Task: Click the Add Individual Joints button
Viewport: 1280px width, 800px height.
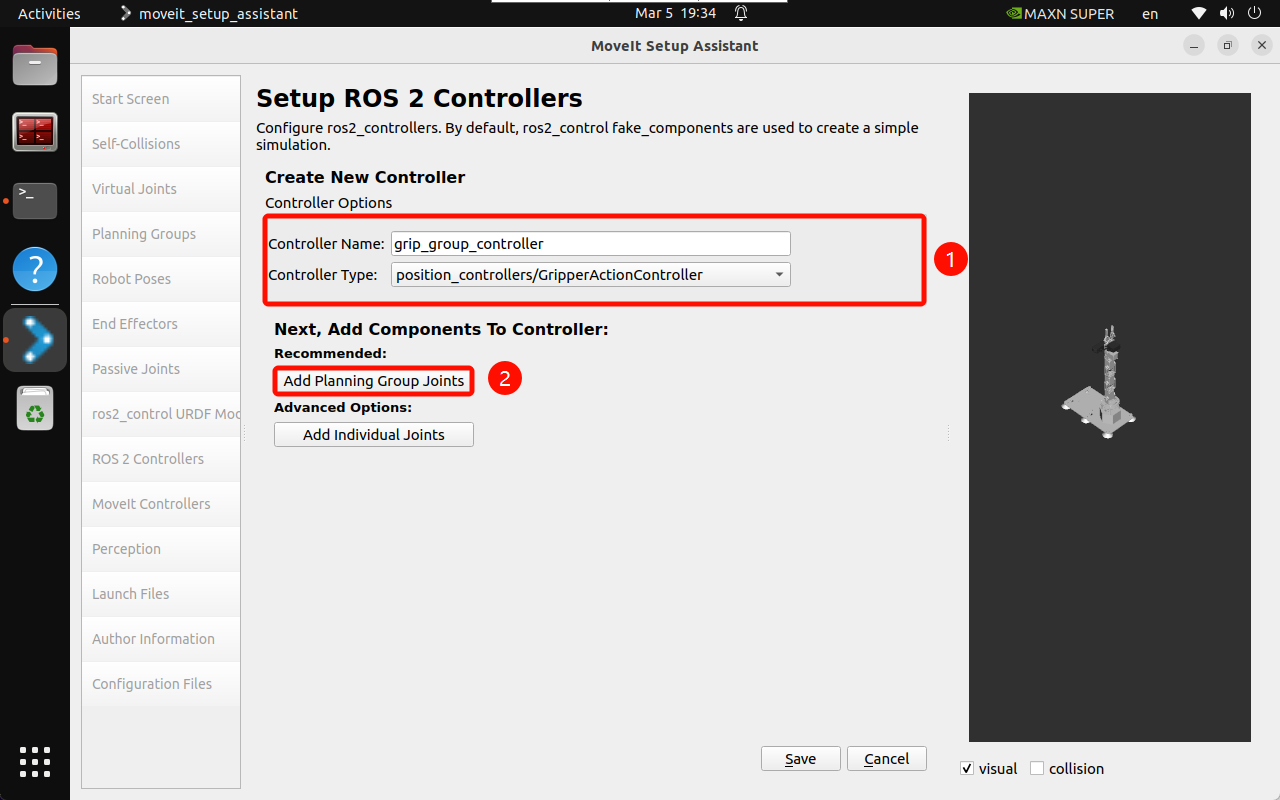Action: (x=374, y=435)
